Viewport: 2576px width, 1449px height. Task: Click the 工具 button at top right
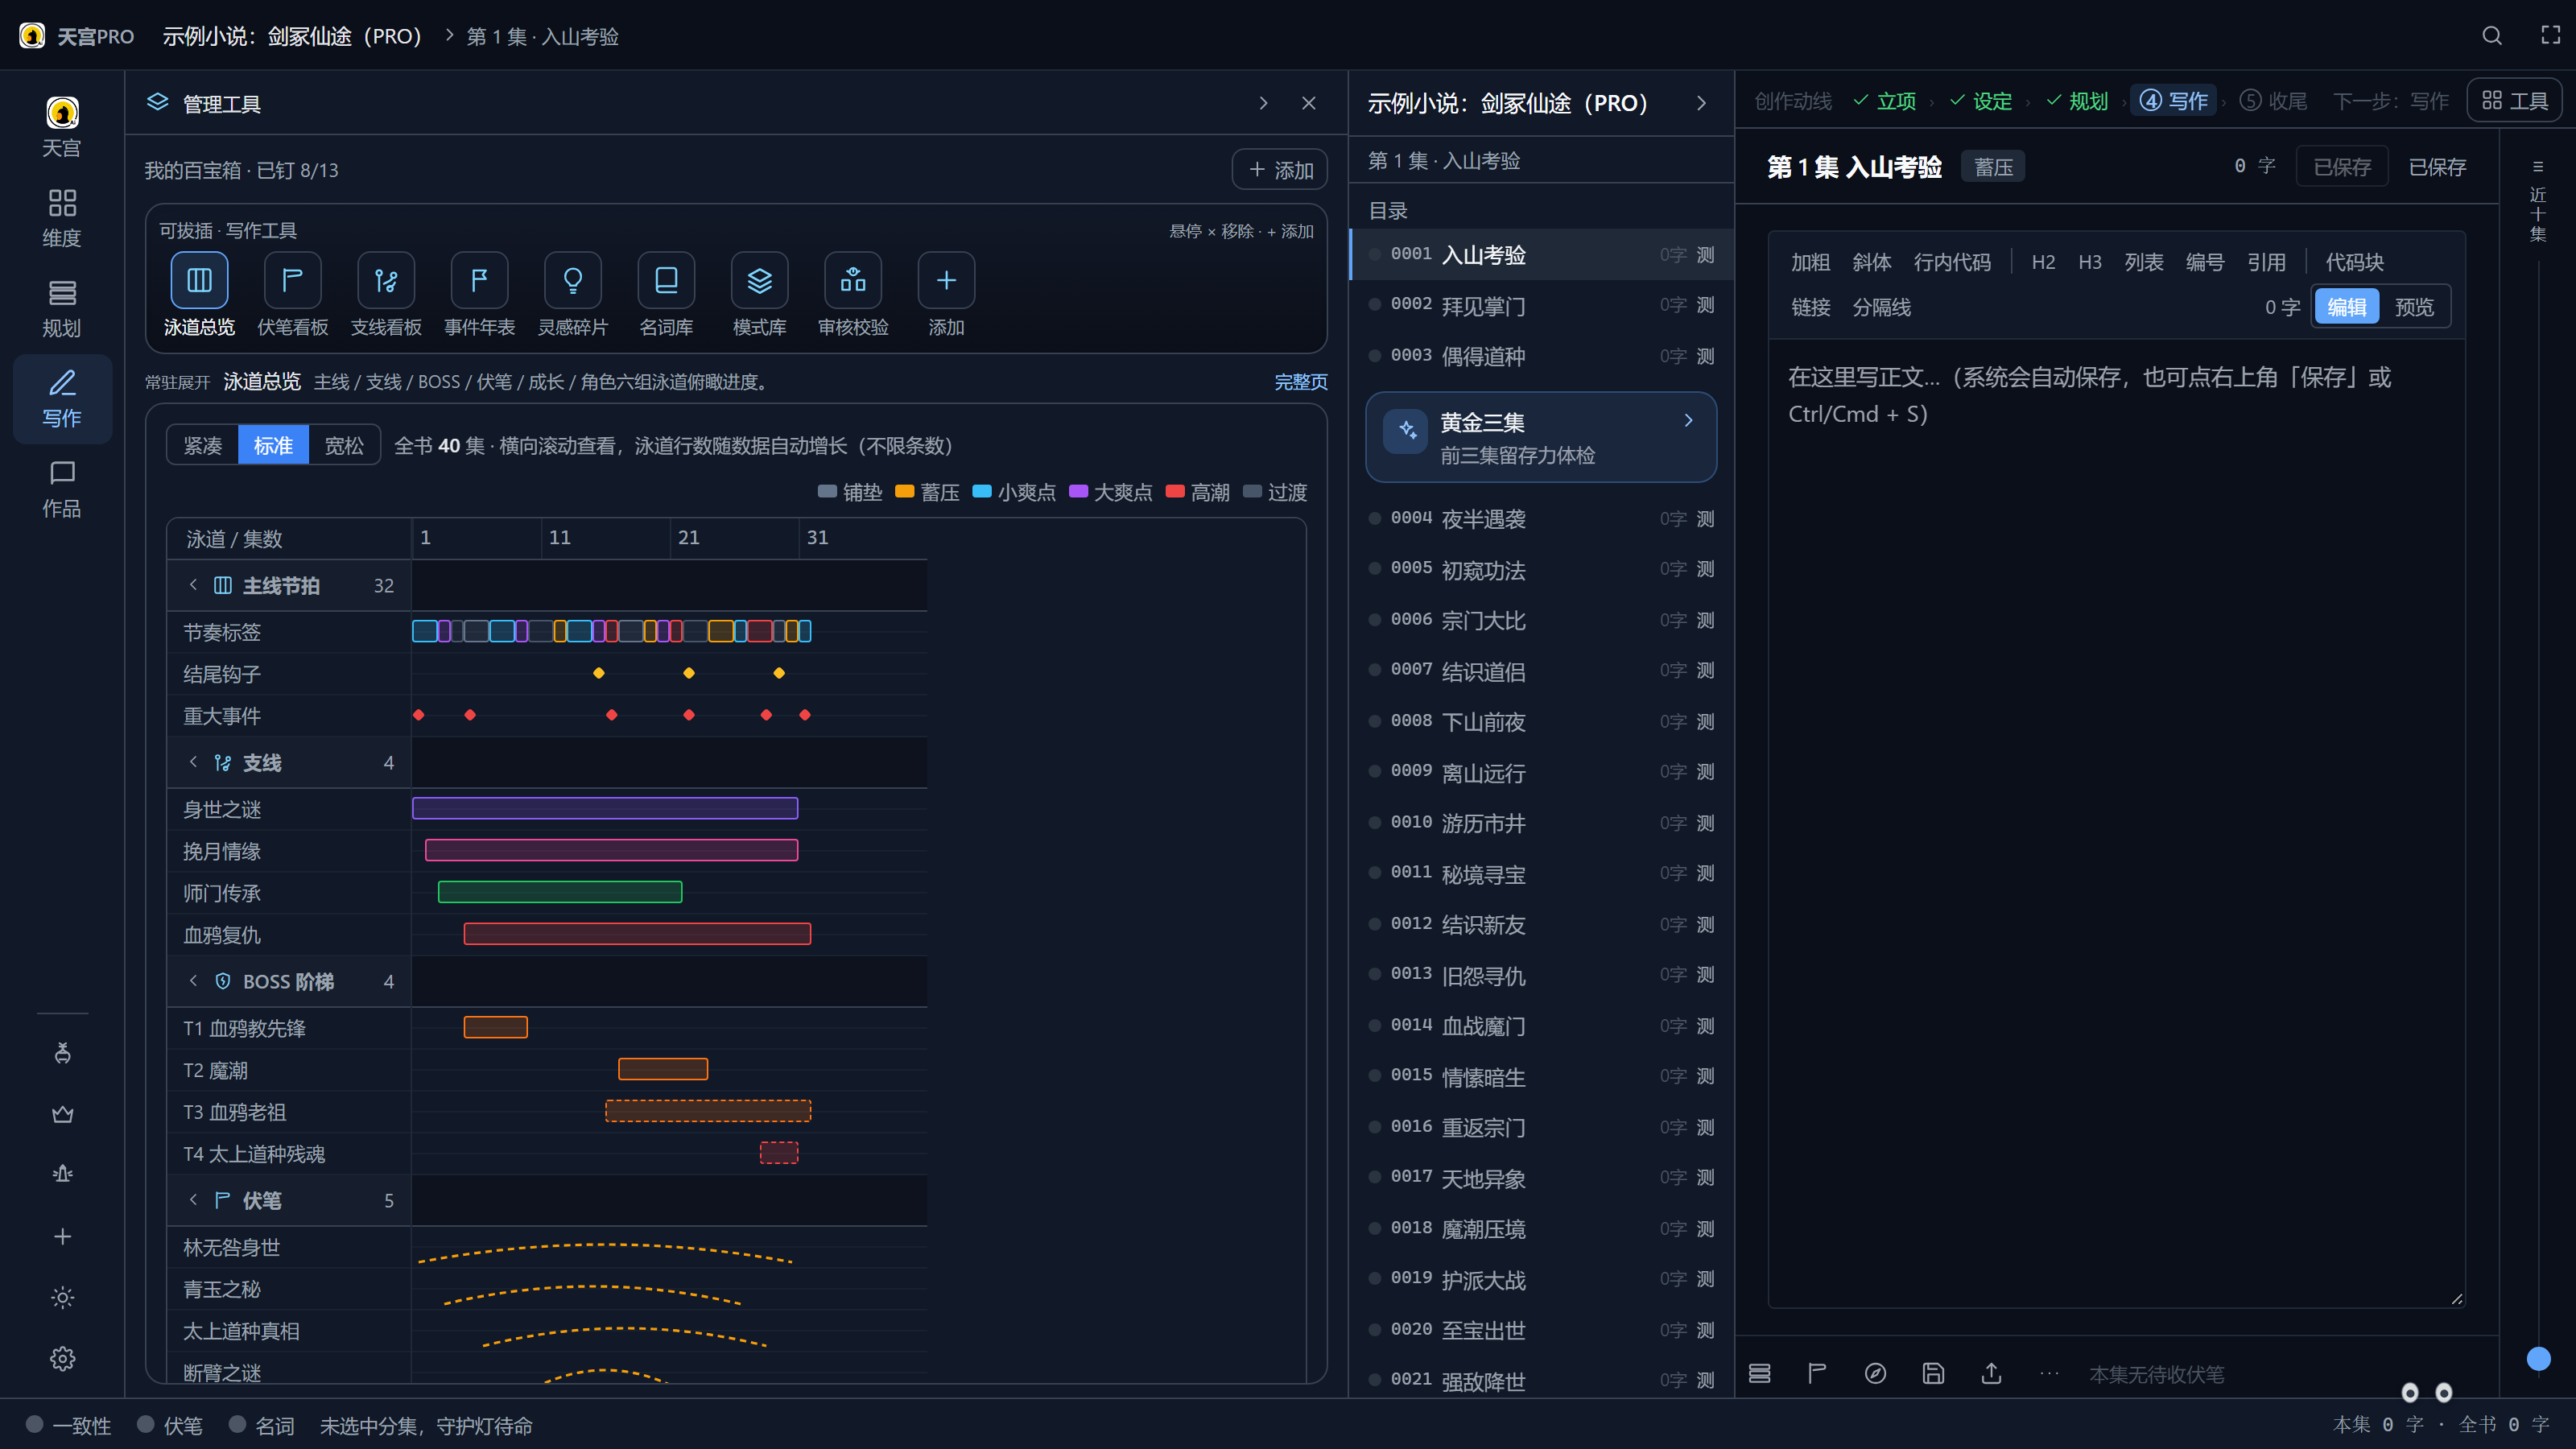[x=2514, y=101]
